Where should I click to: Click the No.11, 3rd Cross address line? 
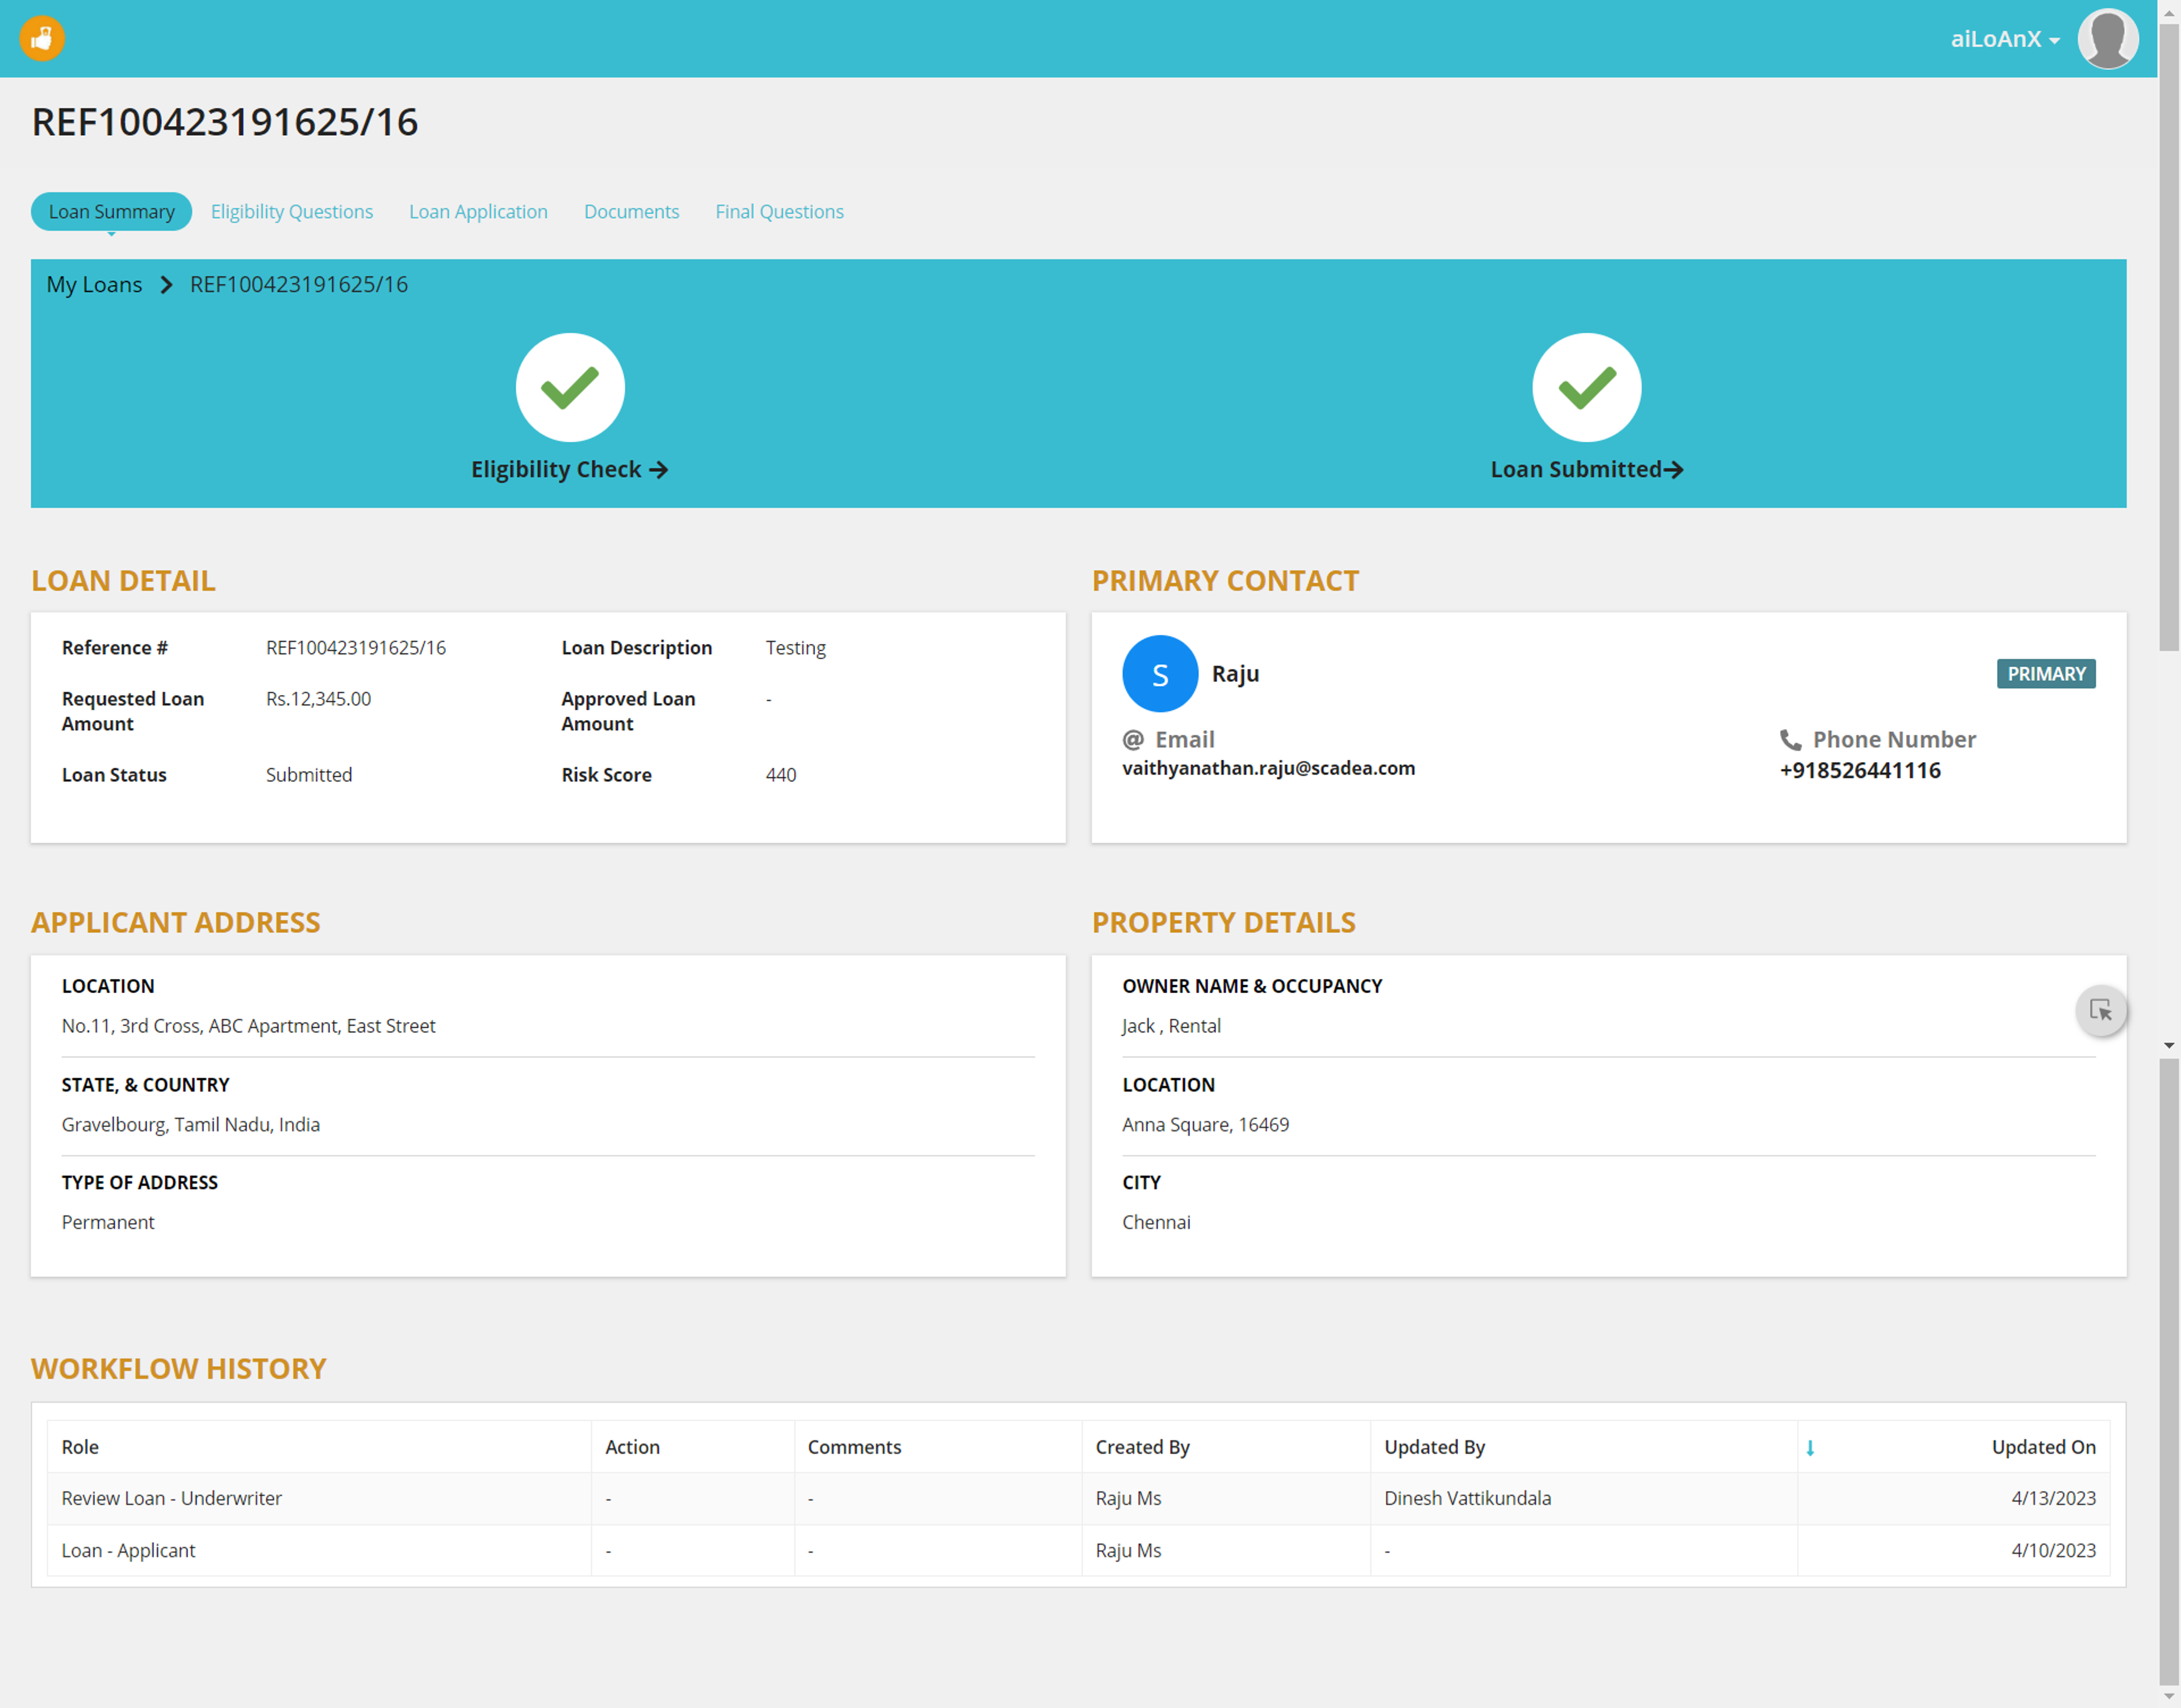[x=248, y=1026]
